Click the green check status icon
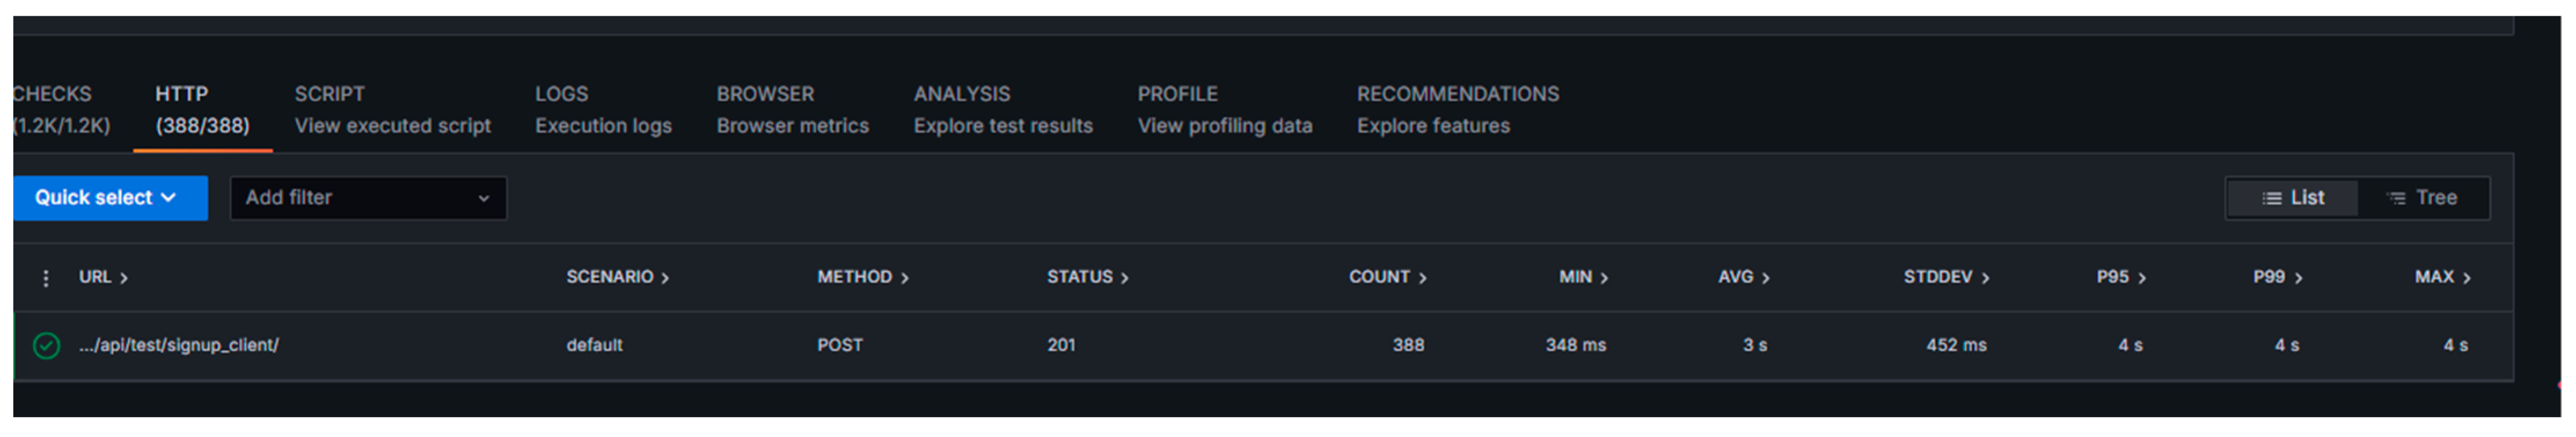This screenshot has width=2576, height=437. pos(46,345)
